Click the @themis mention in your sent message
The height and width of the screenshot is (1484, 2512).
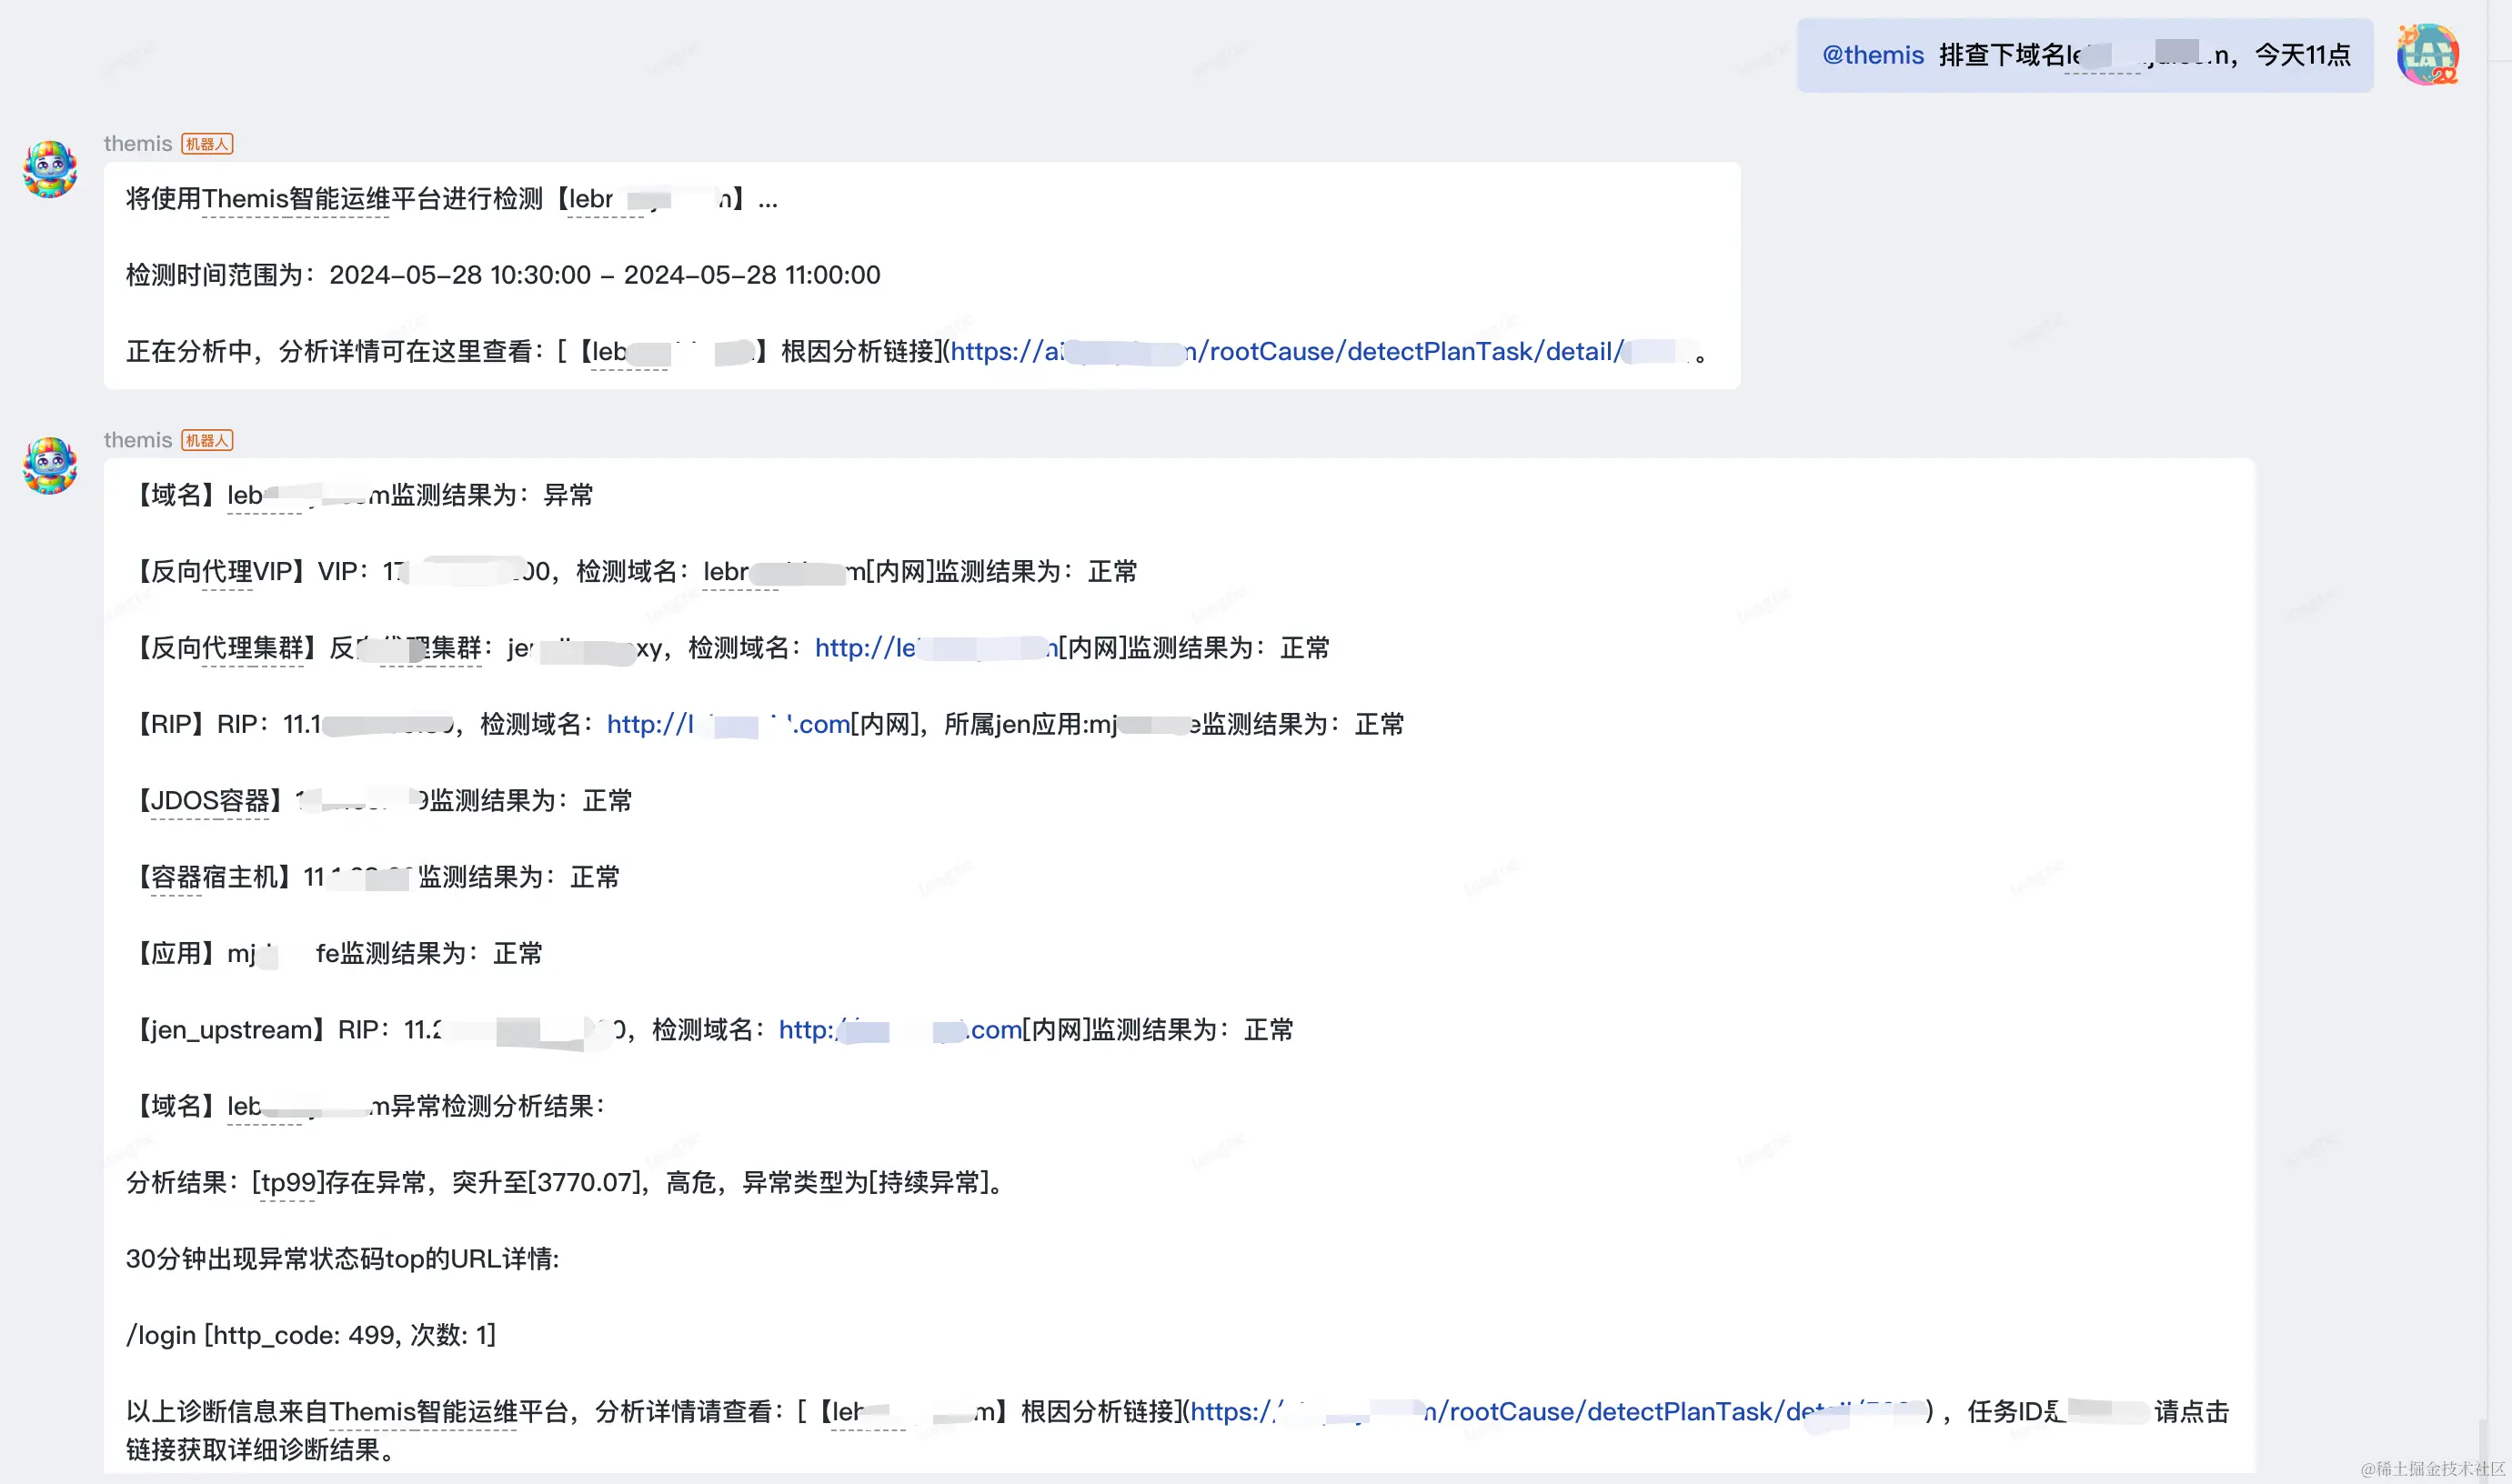tap(1873, 55)
